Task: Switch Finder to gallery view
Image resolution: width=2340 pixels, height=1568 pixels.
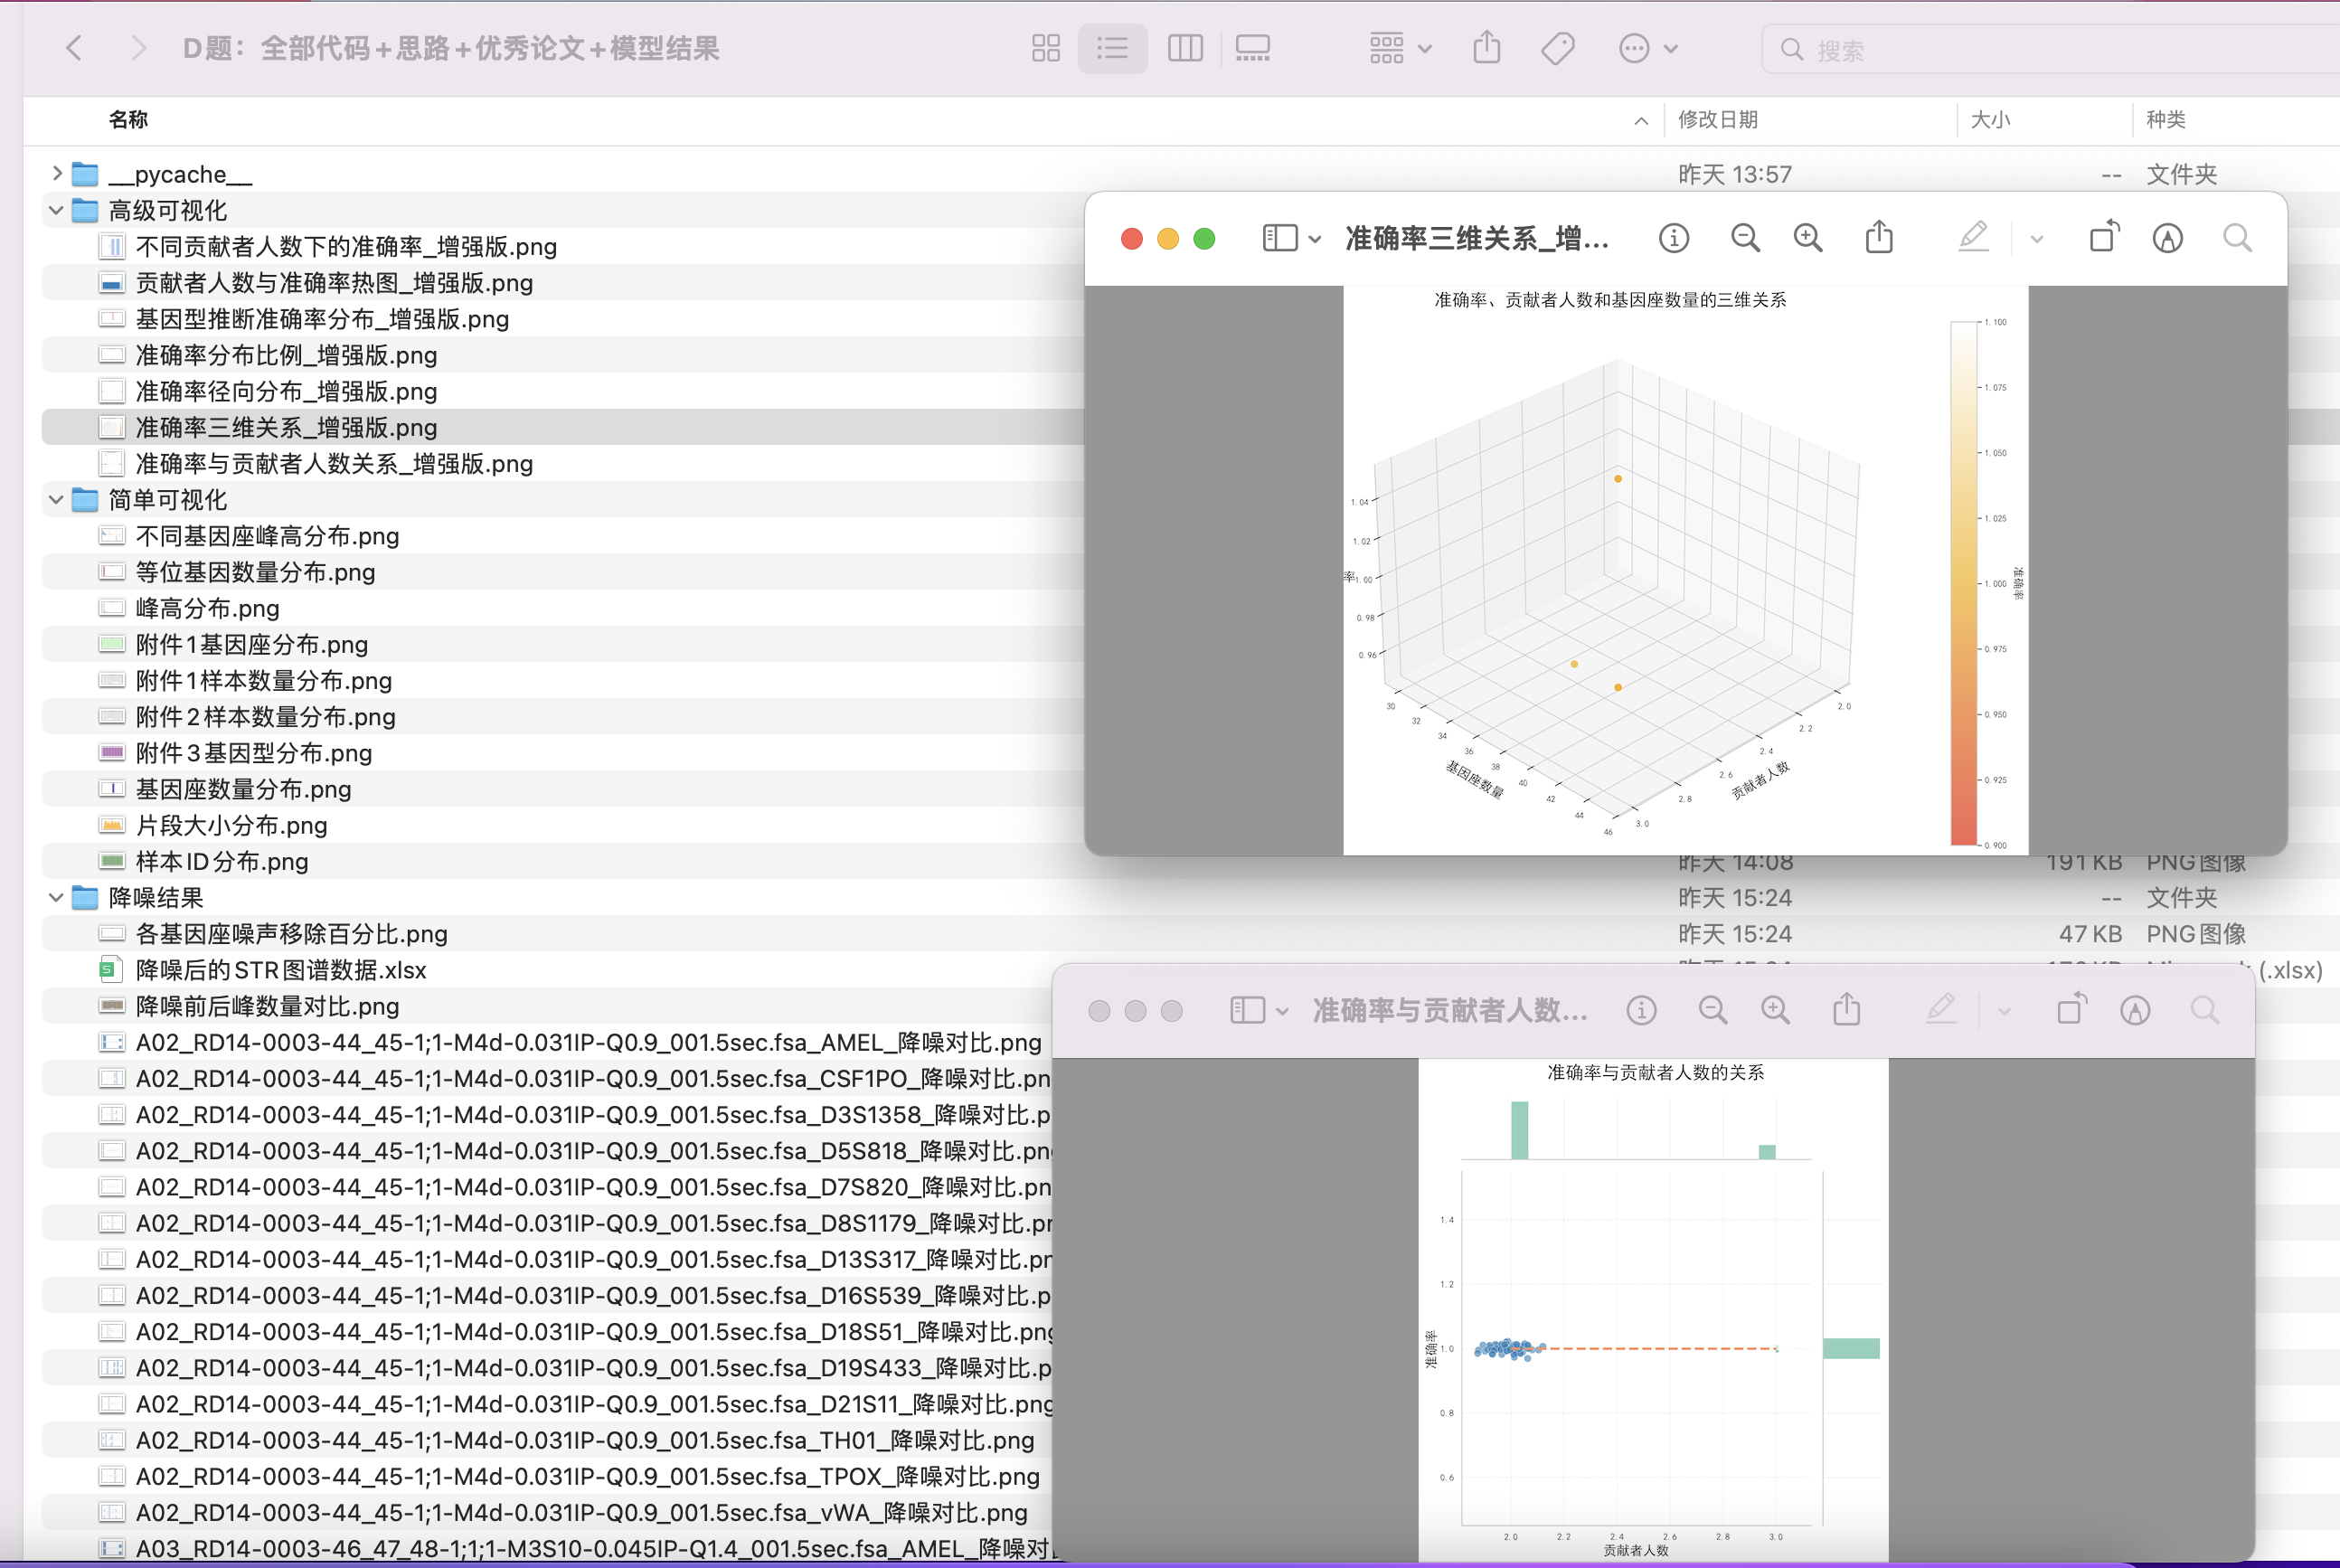Action: (x=1252, y=48)
